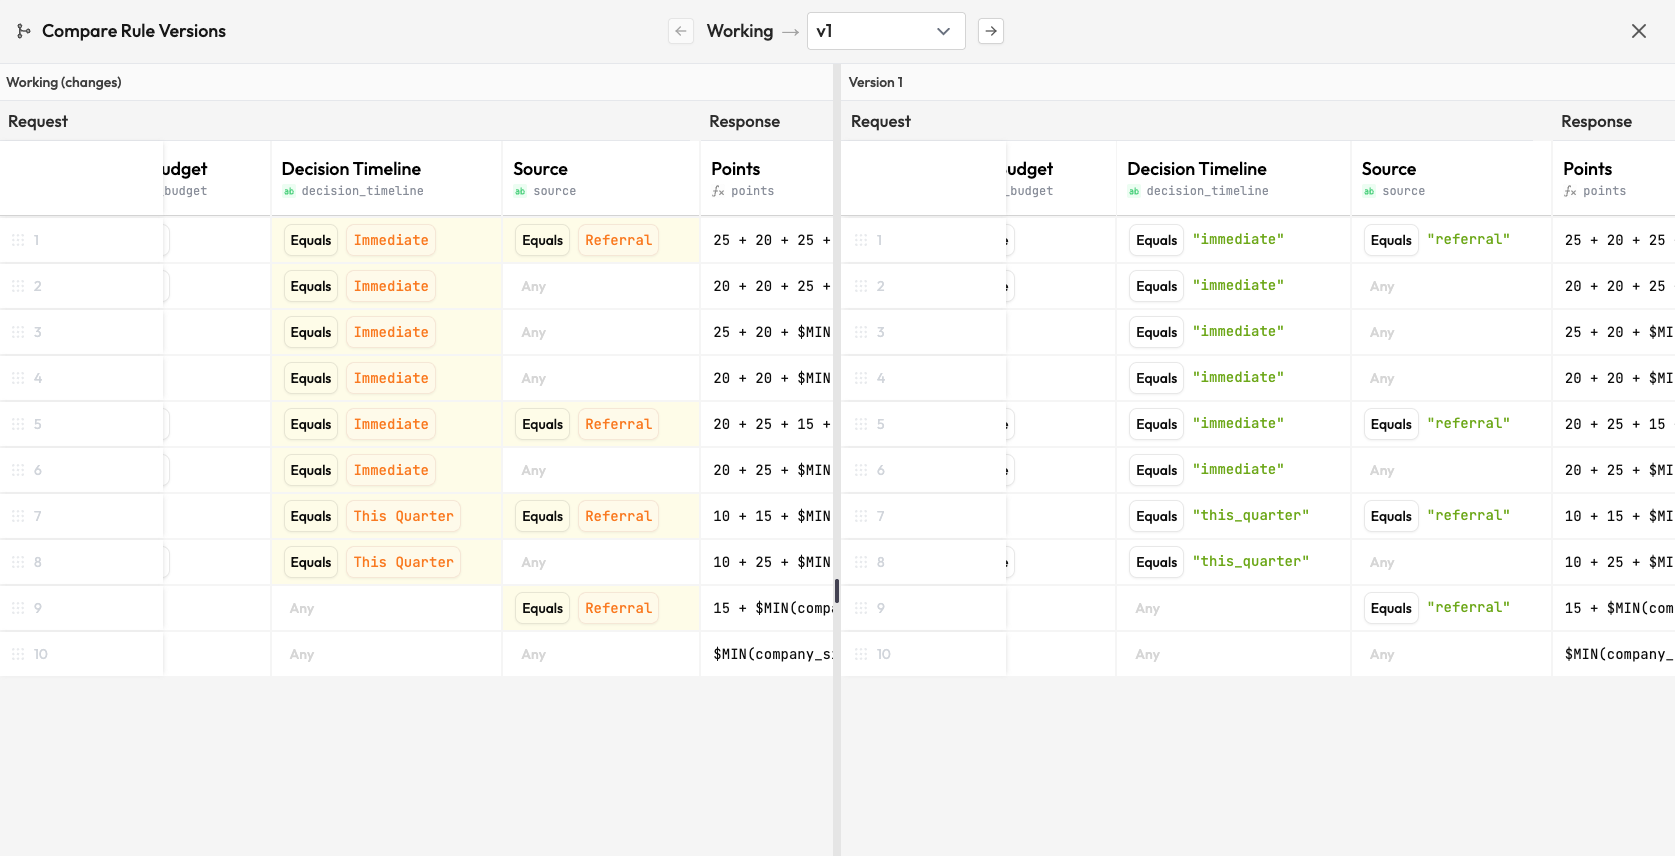Click the drag handle for row 3 in Version 1 panel

tap(861, 332)
